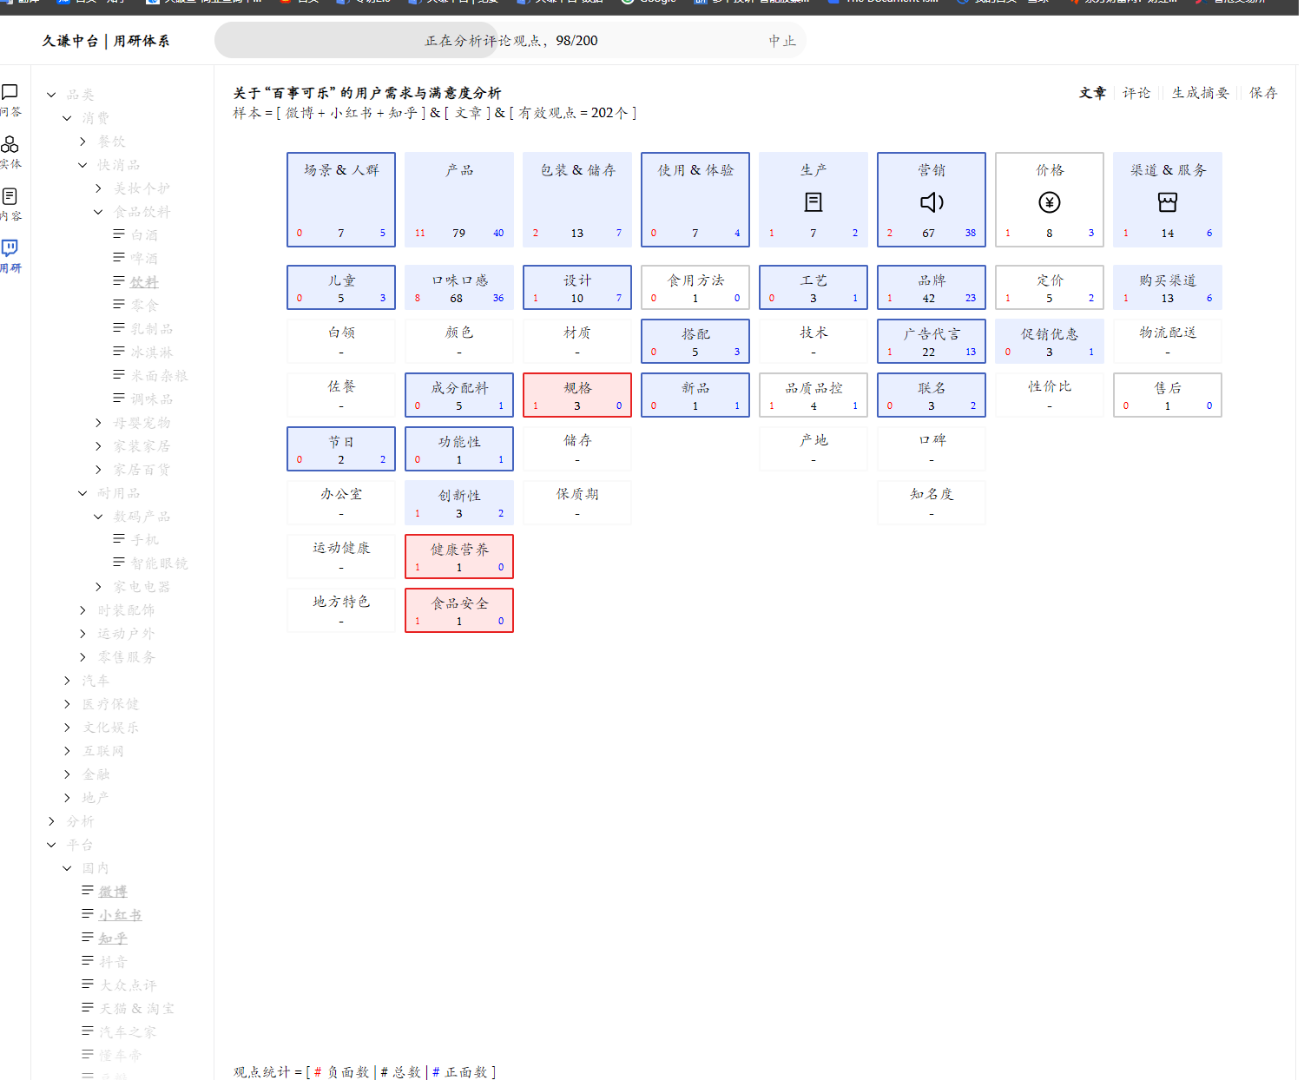Viewport: 1299px width, 1080px height.
Task: Click 生成摘要 to generate summary
Action: pos(1200,93)
